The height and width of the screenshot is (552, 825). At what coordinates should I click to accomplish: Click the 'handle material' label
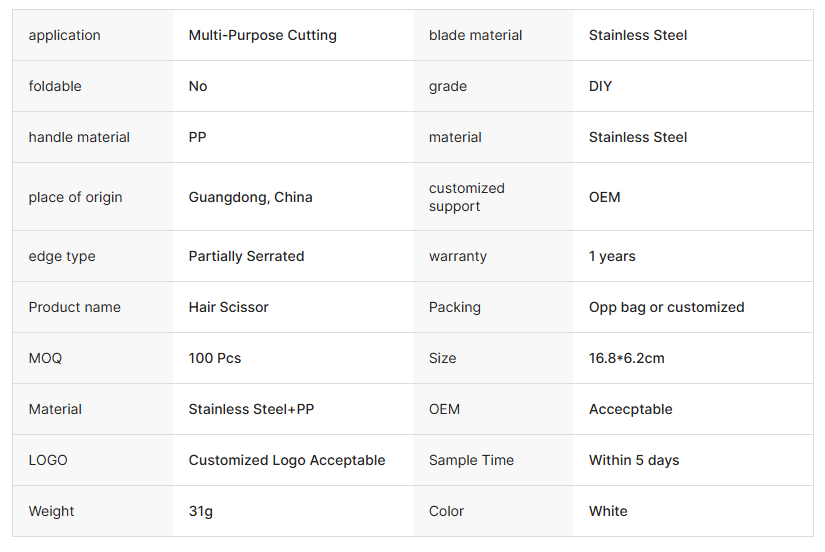click(x=79, y=137)
